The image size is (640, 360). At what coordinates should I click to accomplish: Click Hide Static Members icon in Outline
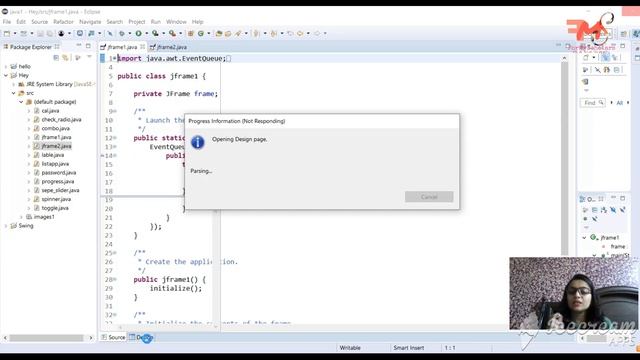622,210
